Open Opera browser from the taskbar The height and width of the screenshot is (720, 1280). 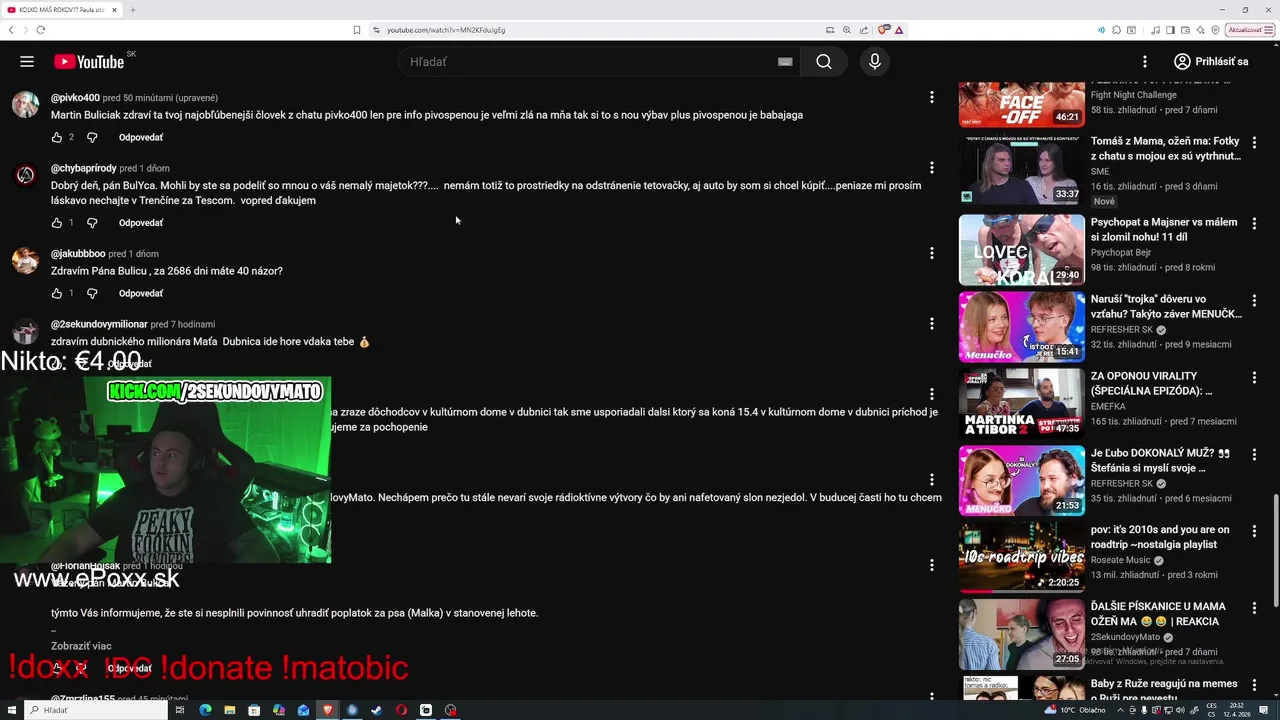point(401,710)
